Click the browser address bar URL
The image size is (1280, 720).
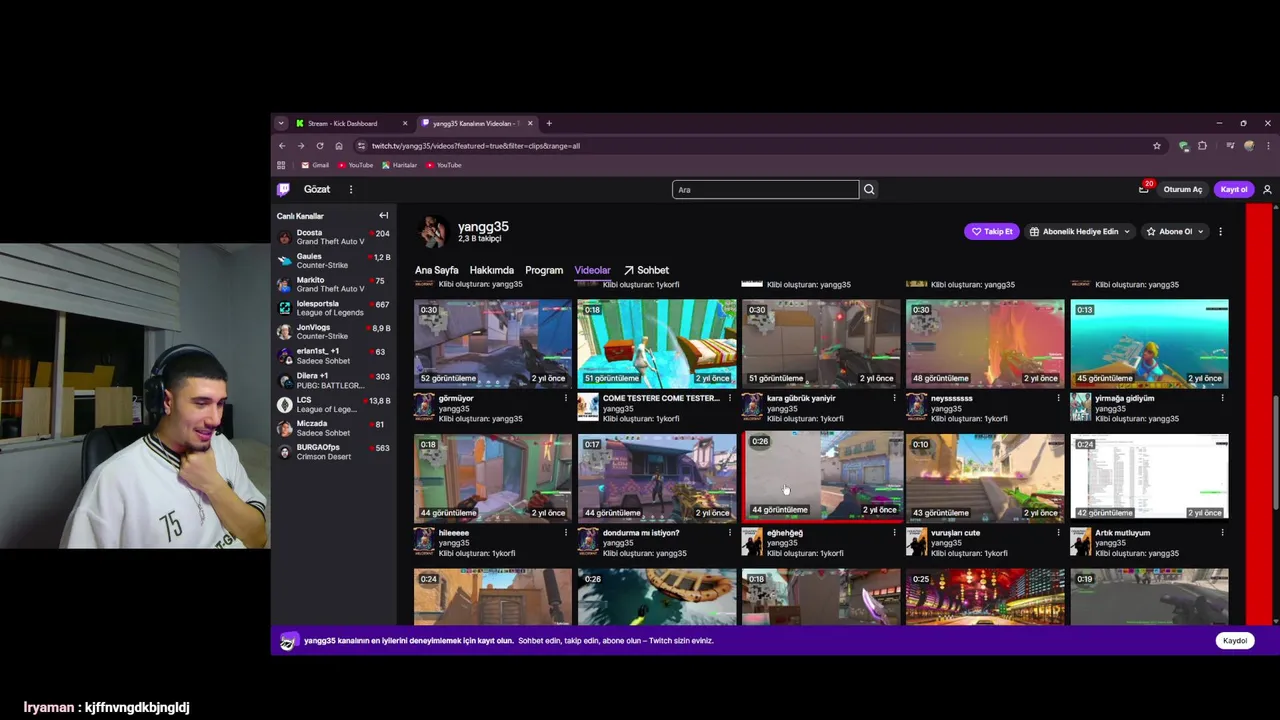click(476, 146)
